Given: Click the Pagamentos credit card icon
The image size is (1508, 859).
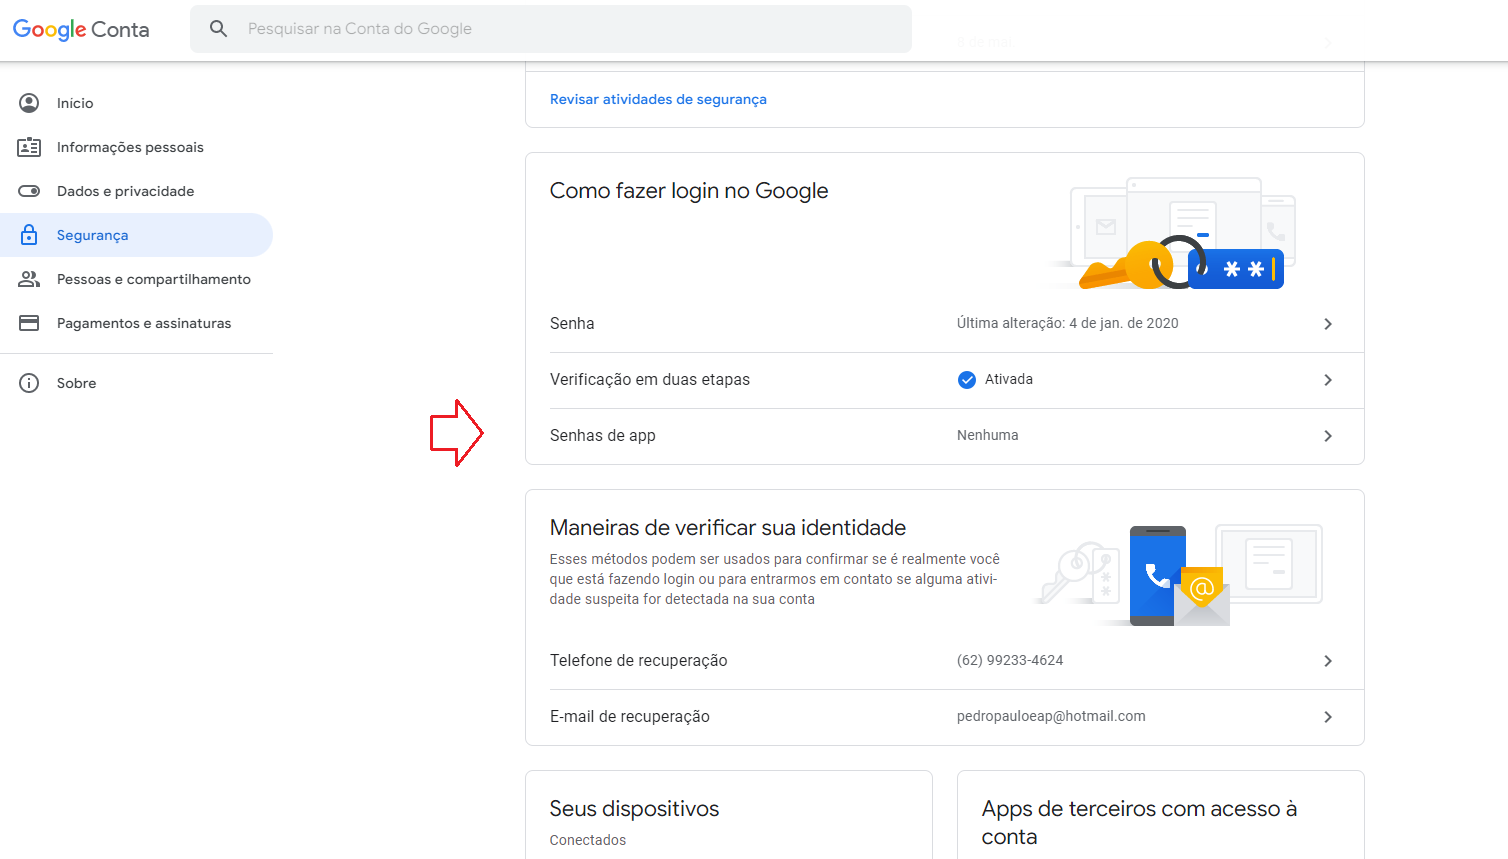Looking at the screenshot, I should (x=29, y=323).
